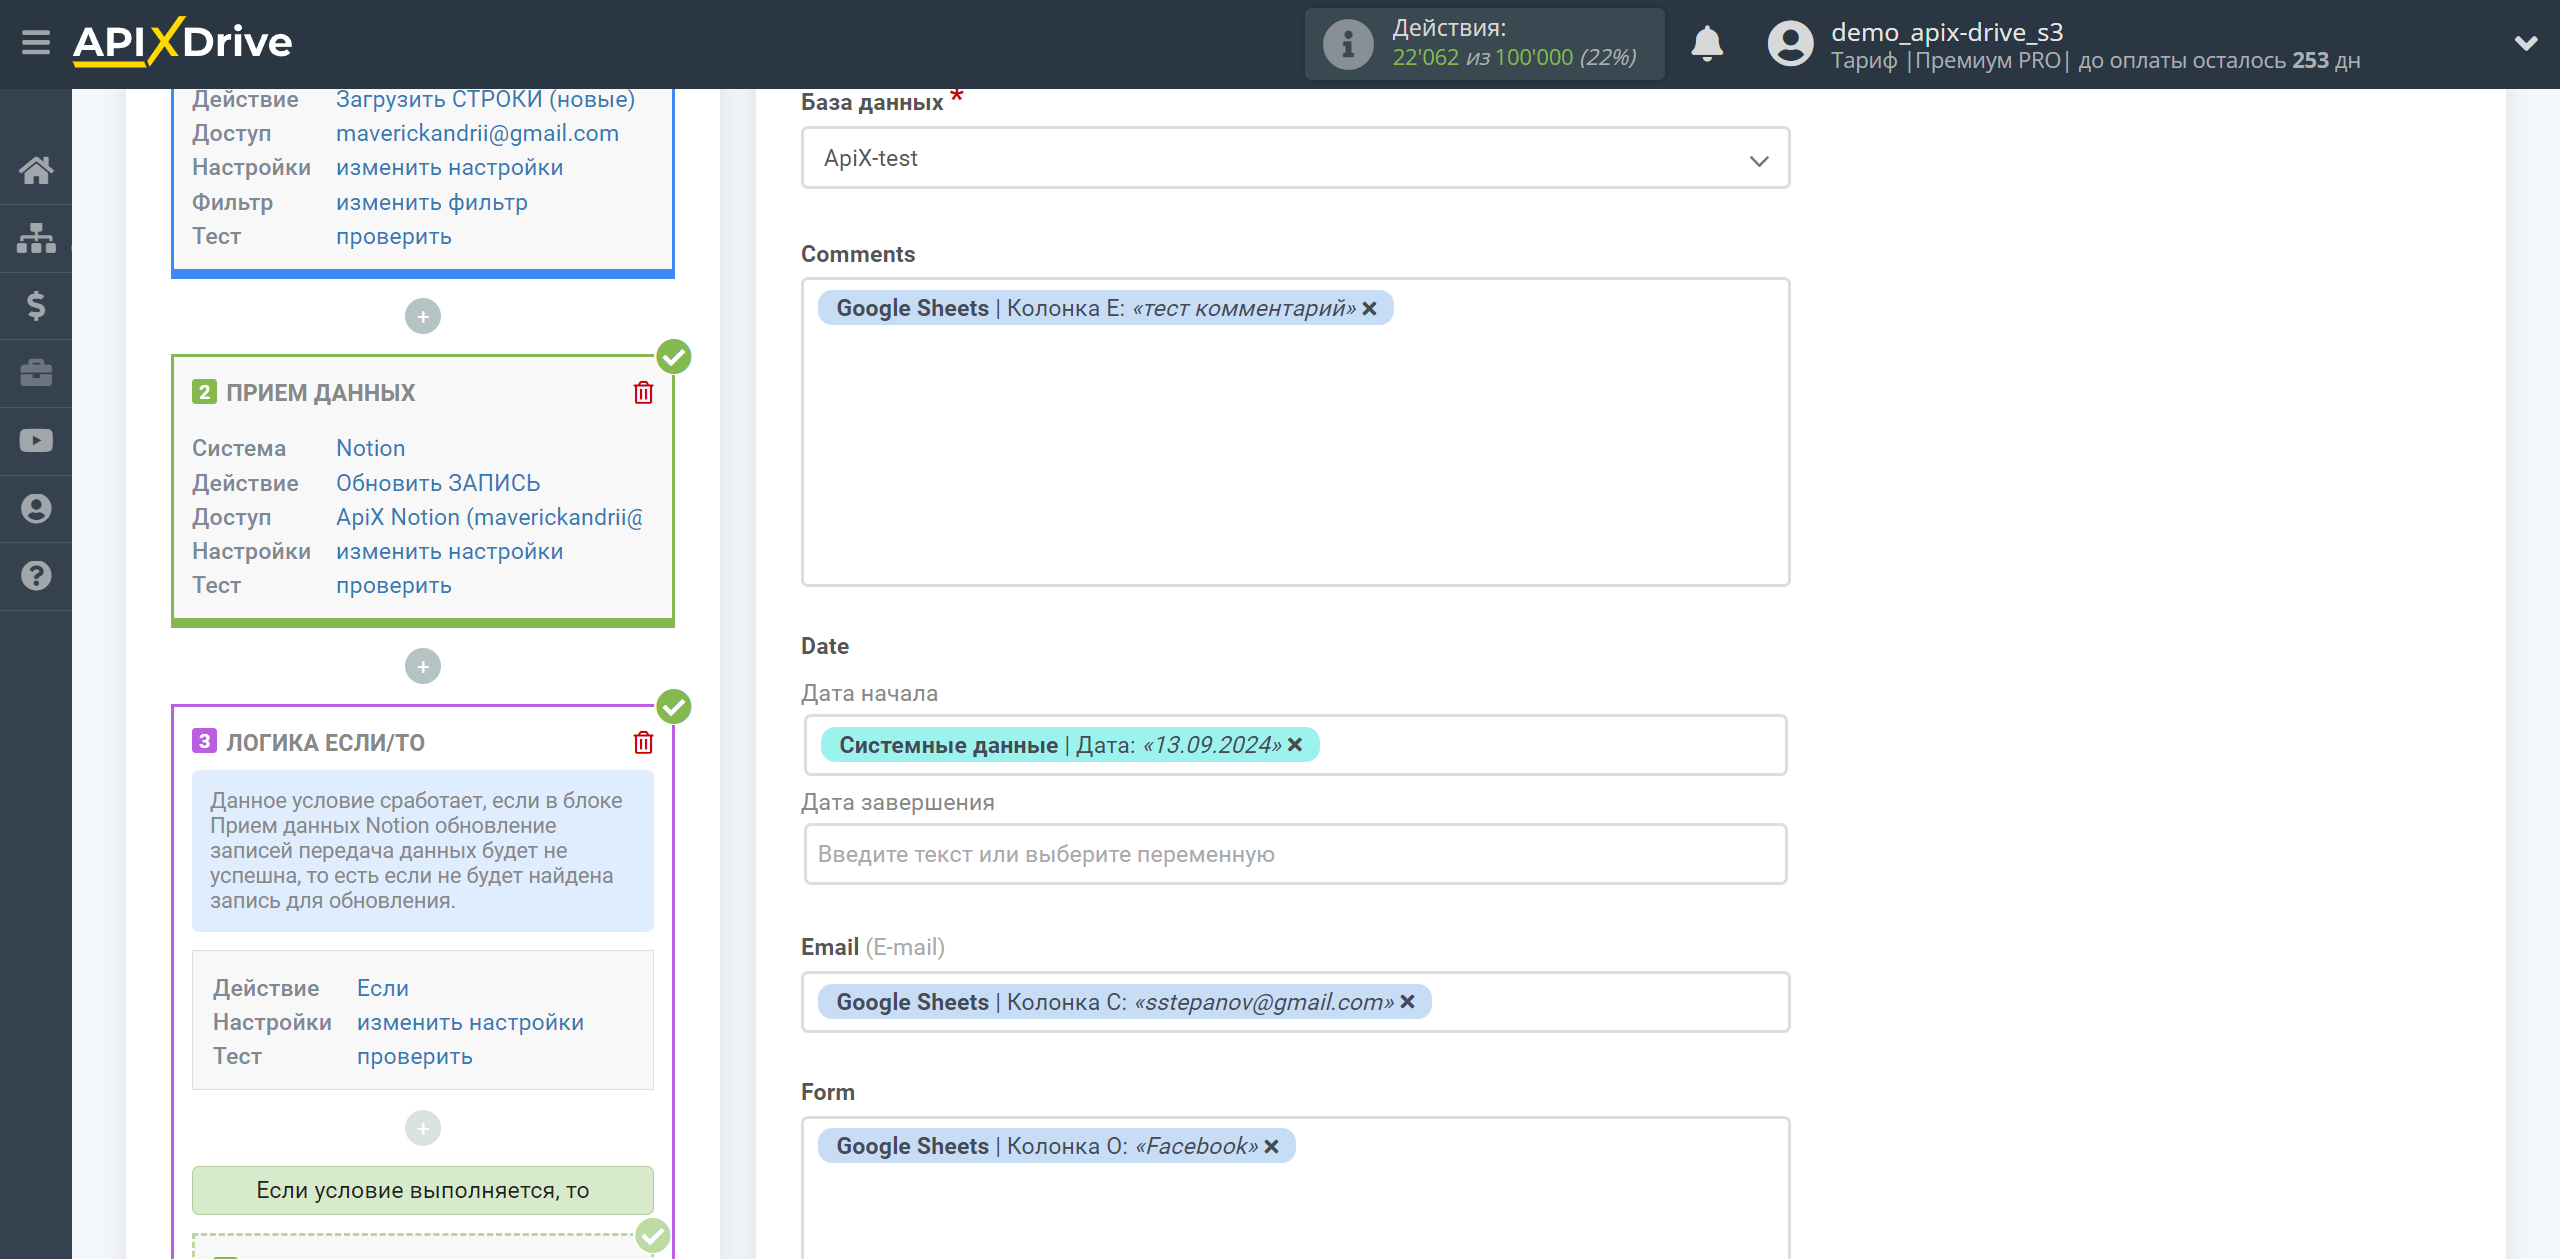Open Обновить ЗАПИСЬ action link
Image resolution: width=2560 pixels, height=1259 pixels.
[x=438, y=483]
